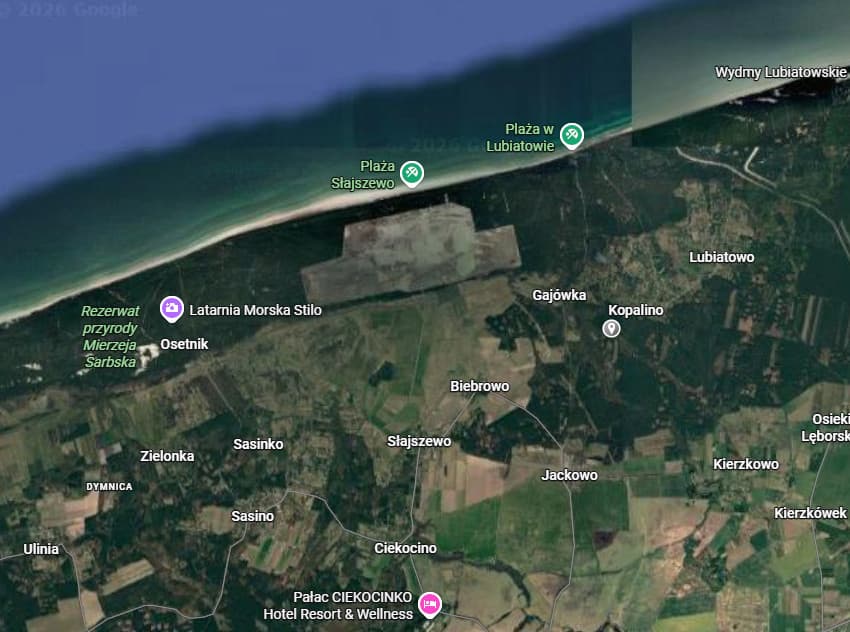Select the Osieki Lęborskie label at the map edge

(x=826, y=427)
